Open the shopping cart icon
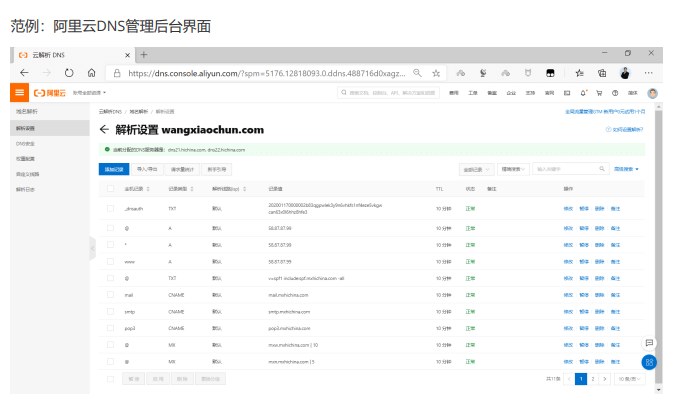 pos(599,93)
